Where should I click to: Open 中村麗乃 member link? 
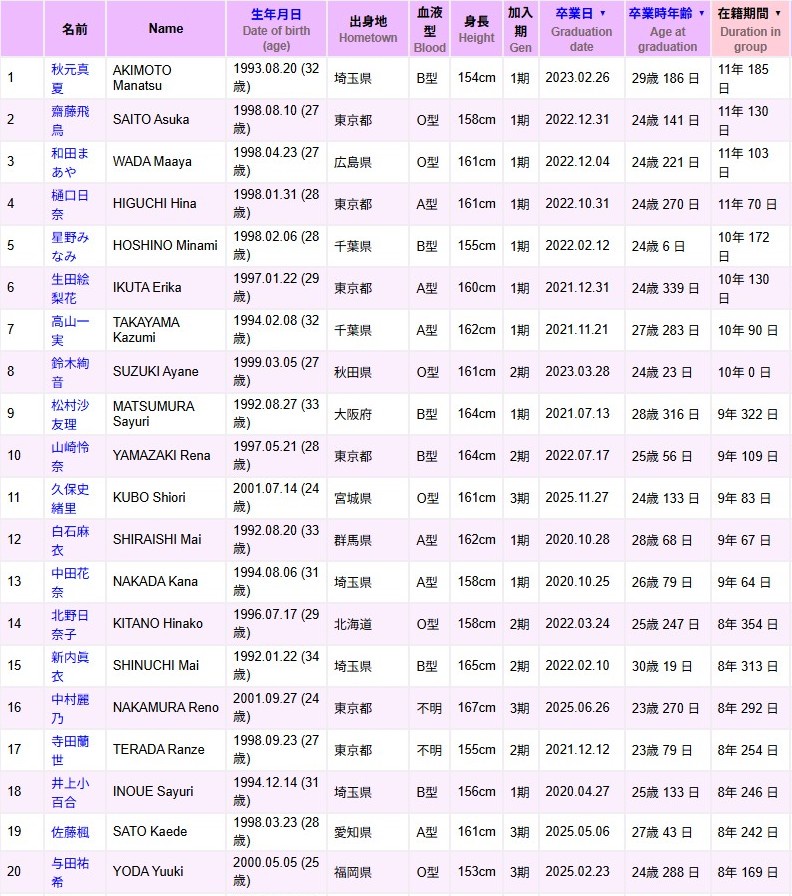pyautogui.click(x=70, y=708)
